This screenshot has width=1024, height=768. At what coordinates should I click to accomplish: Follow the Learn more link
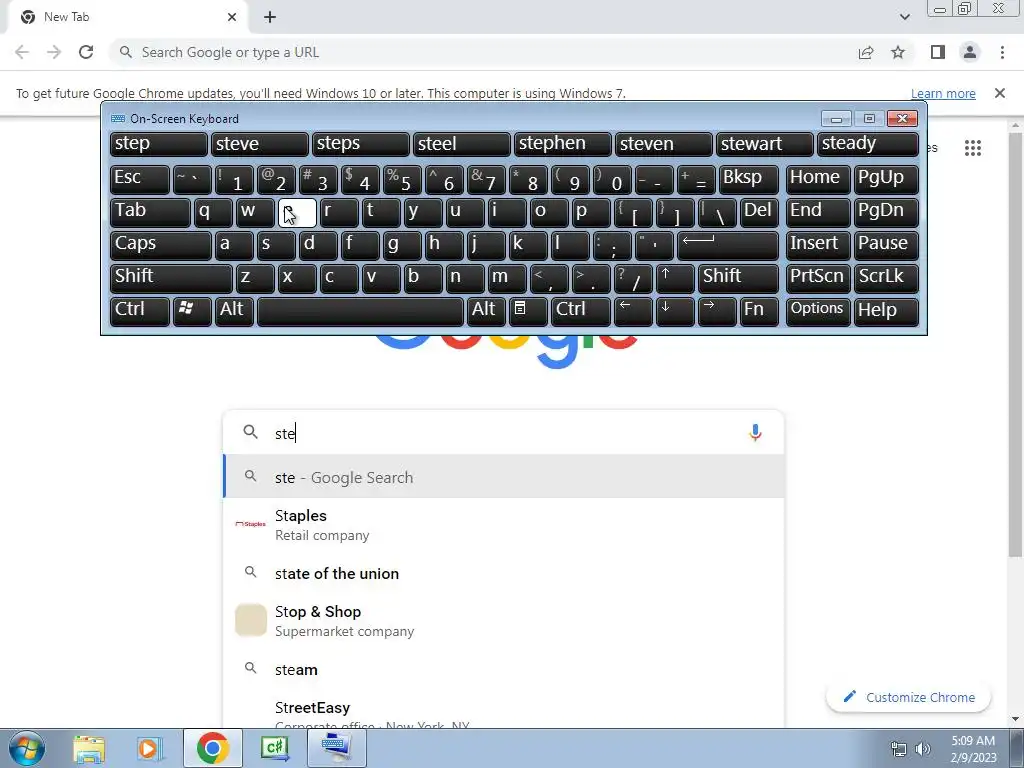tap(943, 93)
